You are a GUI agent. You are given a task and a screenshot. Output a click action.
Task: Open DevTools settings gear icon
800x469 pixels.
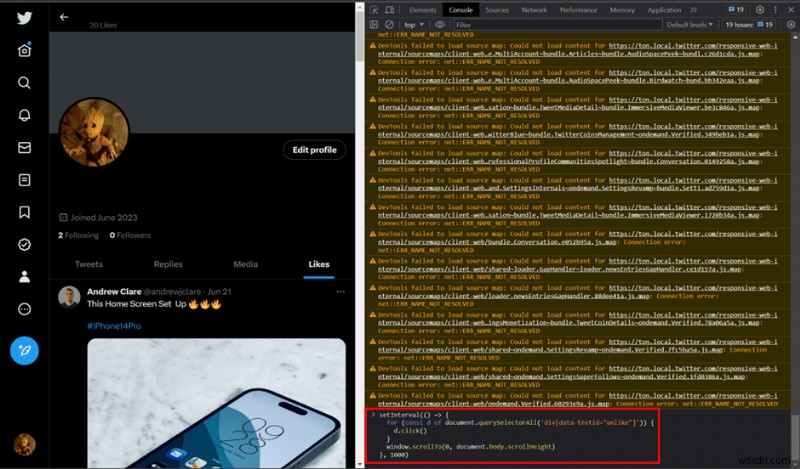click(x=760, y=10)
